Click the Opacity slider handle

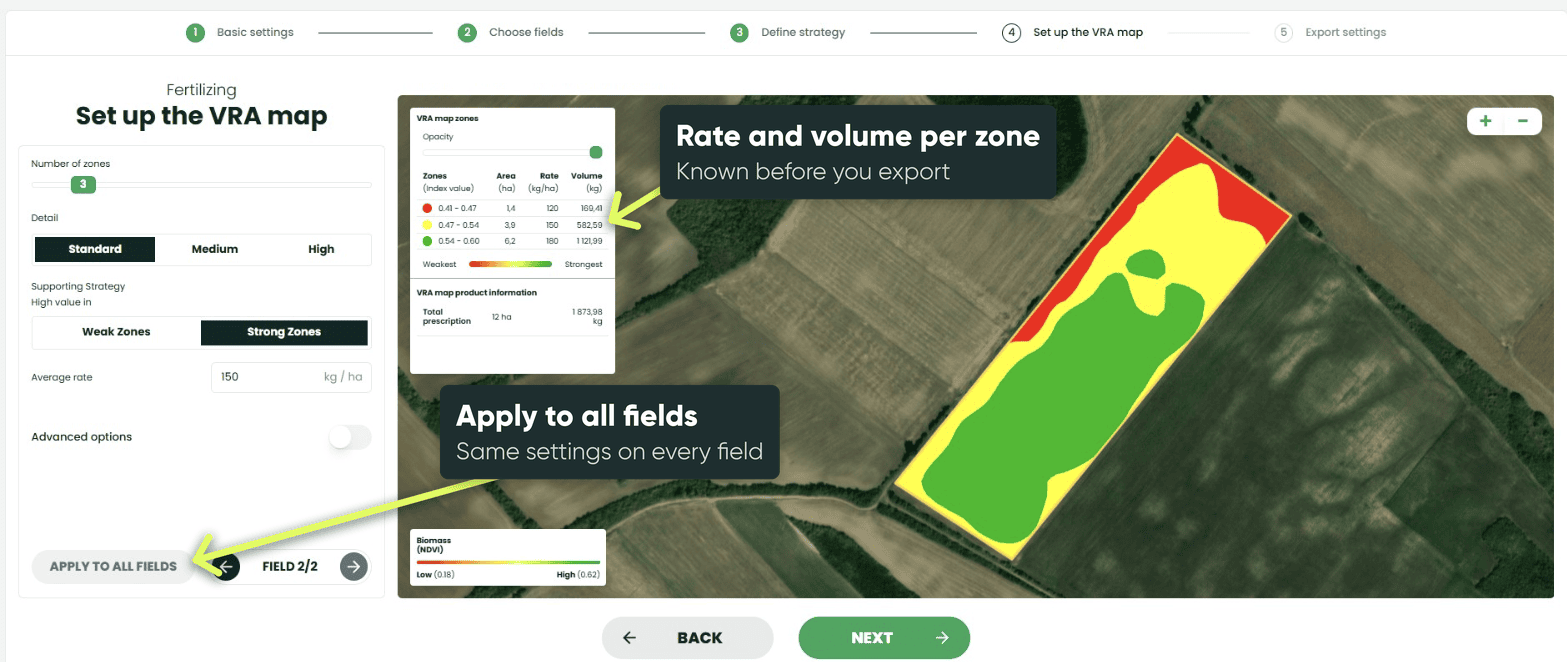596,152
